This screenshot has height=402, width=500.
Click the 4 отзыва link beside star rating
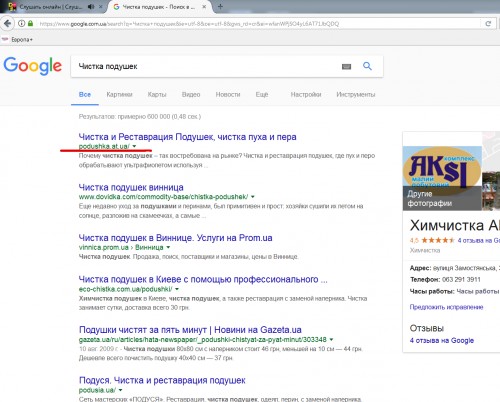coord(478,240)
